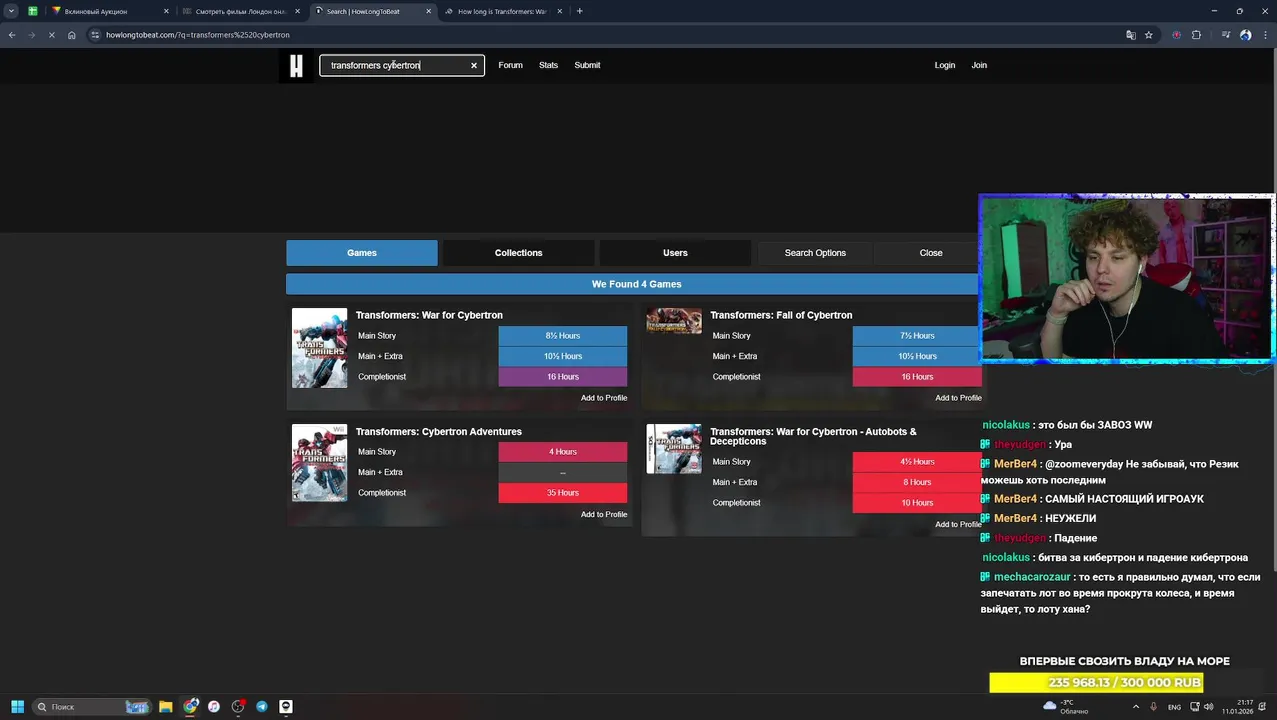The image size is (1277, 720).
Task: Open the Chrome profile avatar
Action: (x=1246, y=35)
